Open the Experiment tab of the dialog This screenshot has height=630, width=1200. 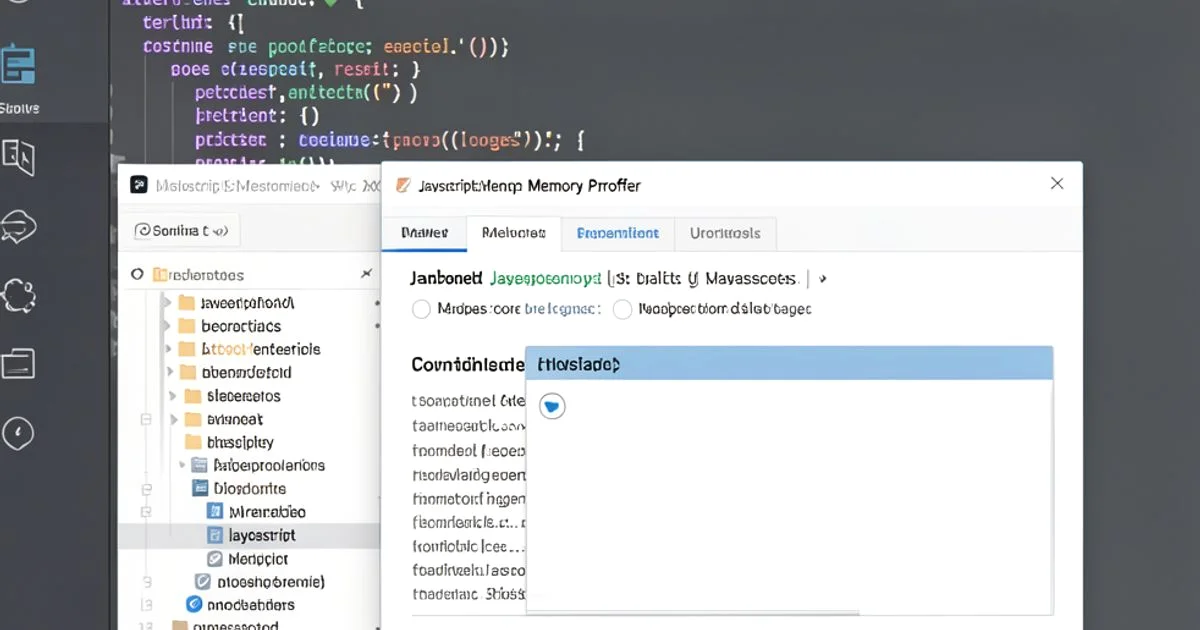tap(618, 233)
